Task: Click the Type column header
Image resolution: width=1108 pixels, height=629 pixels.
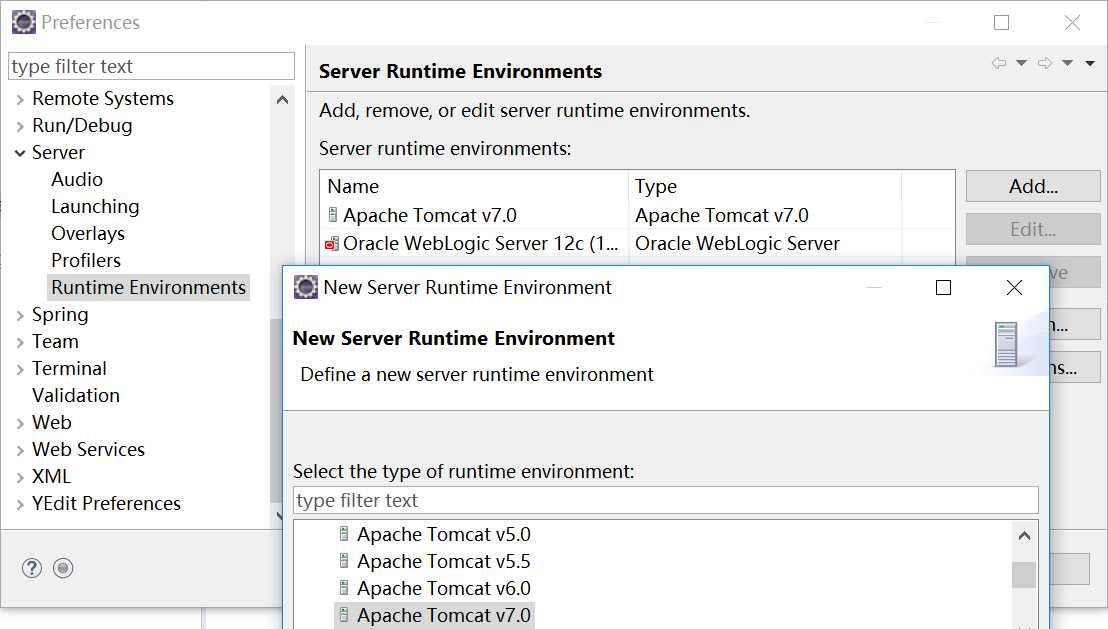Action: pos(765,187)
